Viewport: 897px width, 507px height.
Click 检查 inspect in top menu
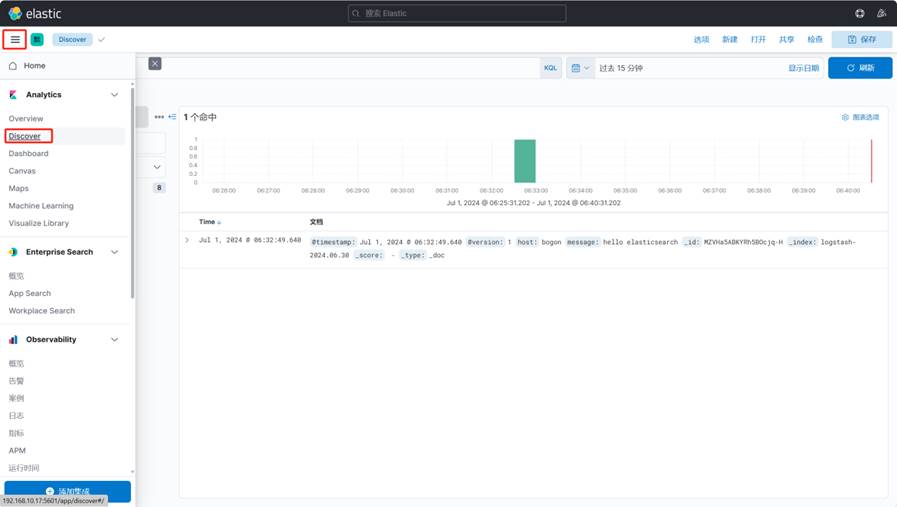[x=815, y=39]
